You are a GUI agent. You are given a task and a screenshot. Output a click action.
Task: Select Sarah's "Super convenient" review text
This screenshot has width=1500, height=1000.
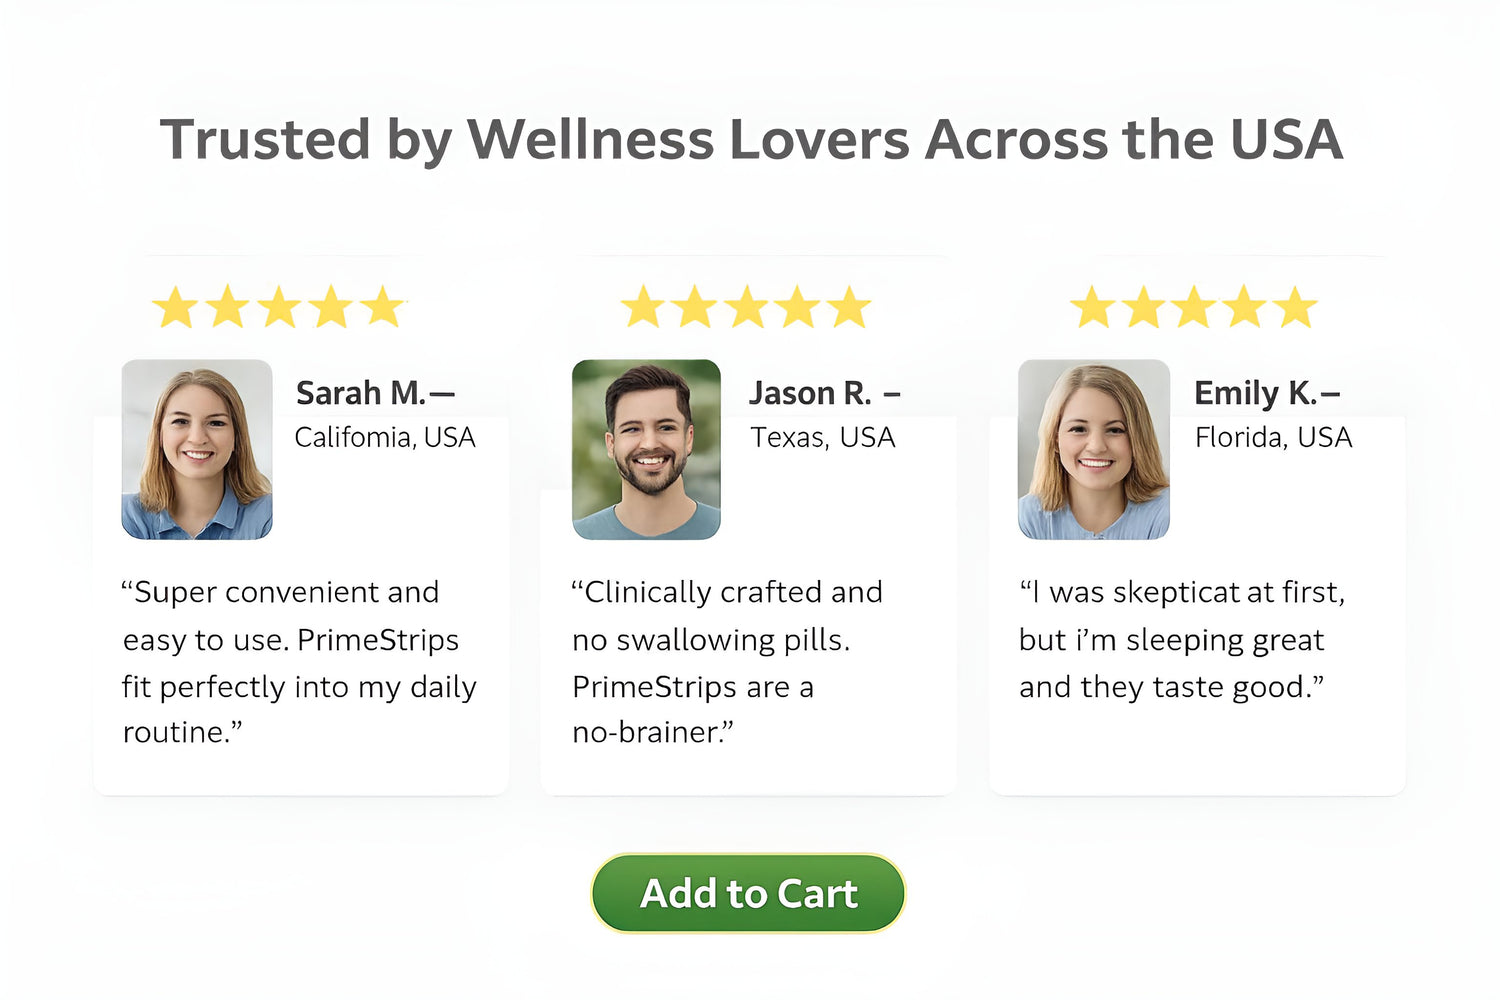(x=298, y=662)
